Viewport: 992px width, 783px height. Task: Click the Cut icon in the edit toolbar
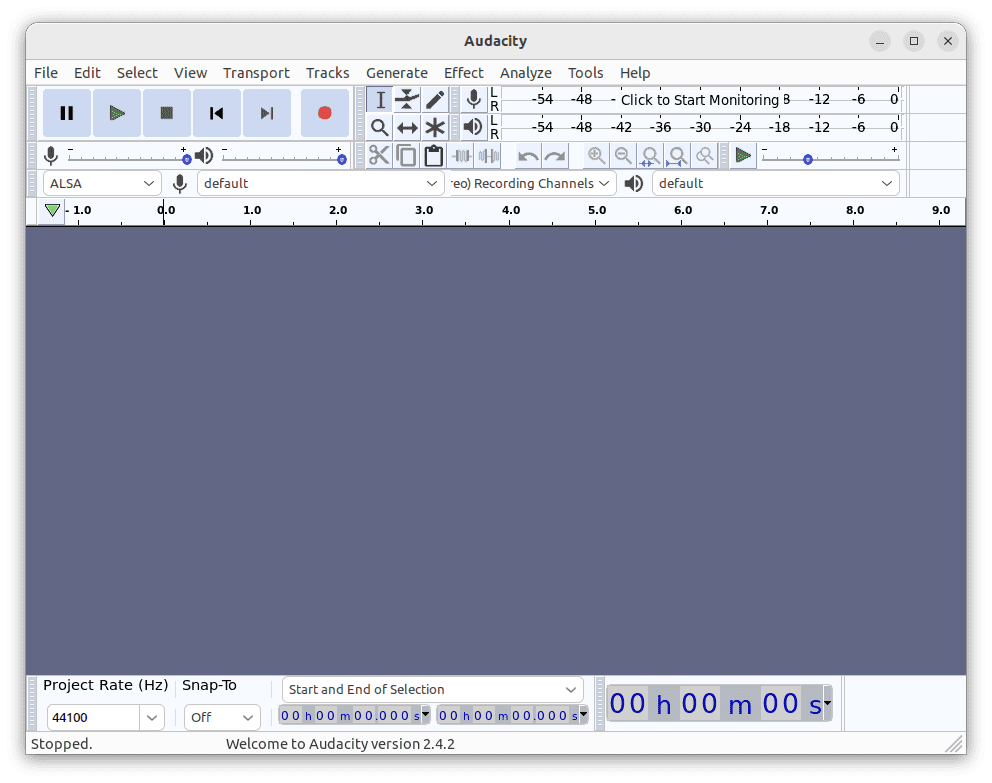(379, 155)
